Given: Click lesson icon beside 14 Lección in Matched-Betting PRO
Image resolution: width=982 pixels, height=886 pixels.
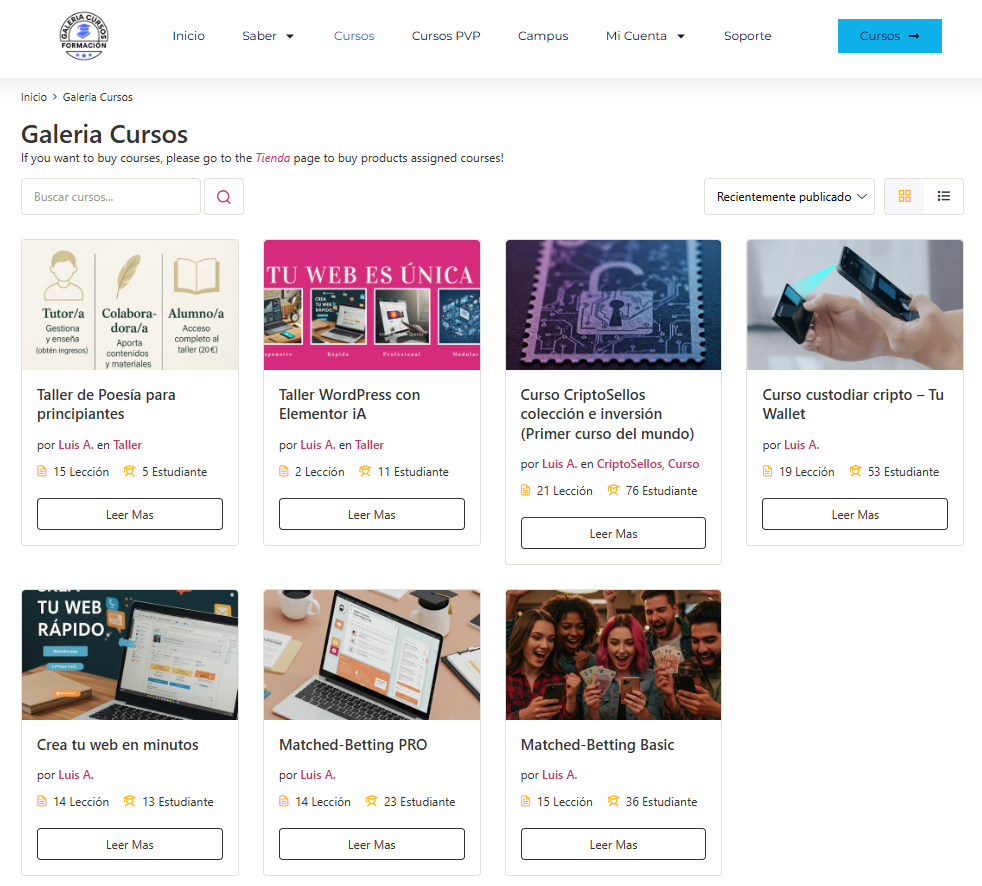Looking at the screenshot, I should pyautogui.click(x=284, y=801).
